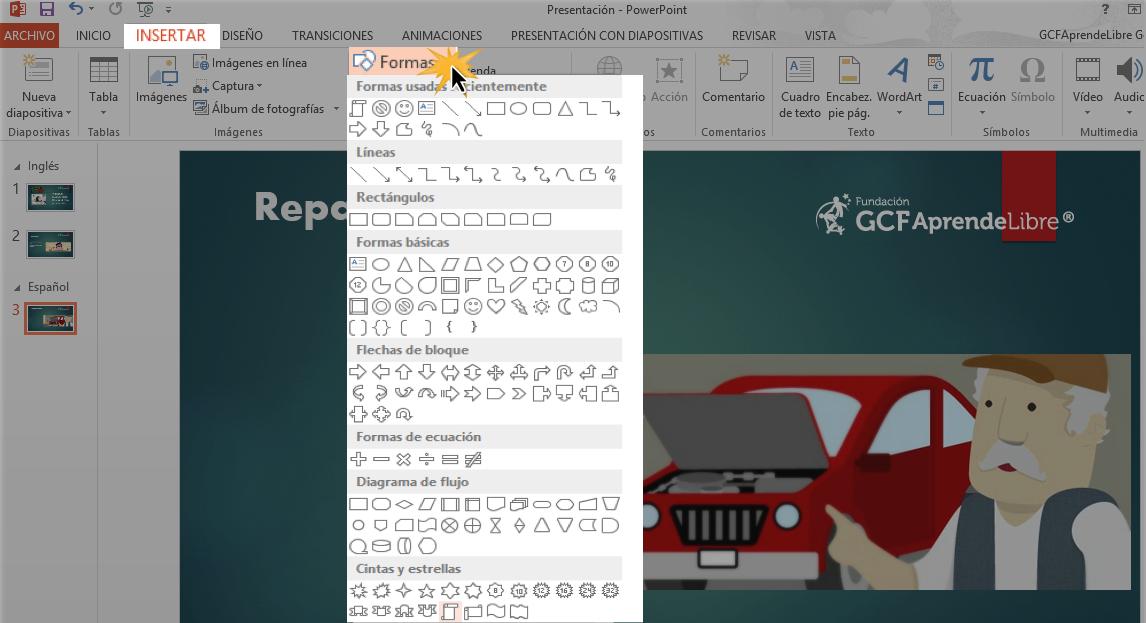This screenshot has width=1146, height=623.
Task: Select the not-equal sign in Formas de ecuación
Action: (x=473, y=459)
